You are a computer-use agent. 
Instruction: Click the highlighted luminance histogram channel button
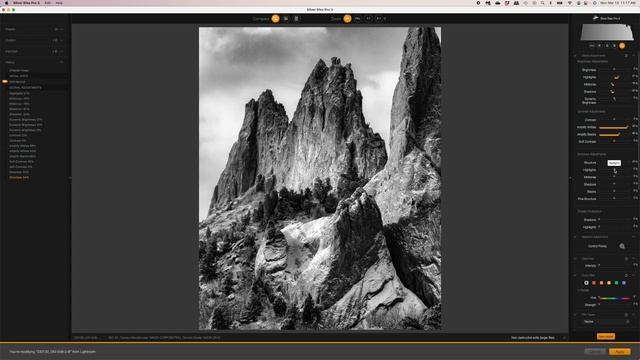622,46
